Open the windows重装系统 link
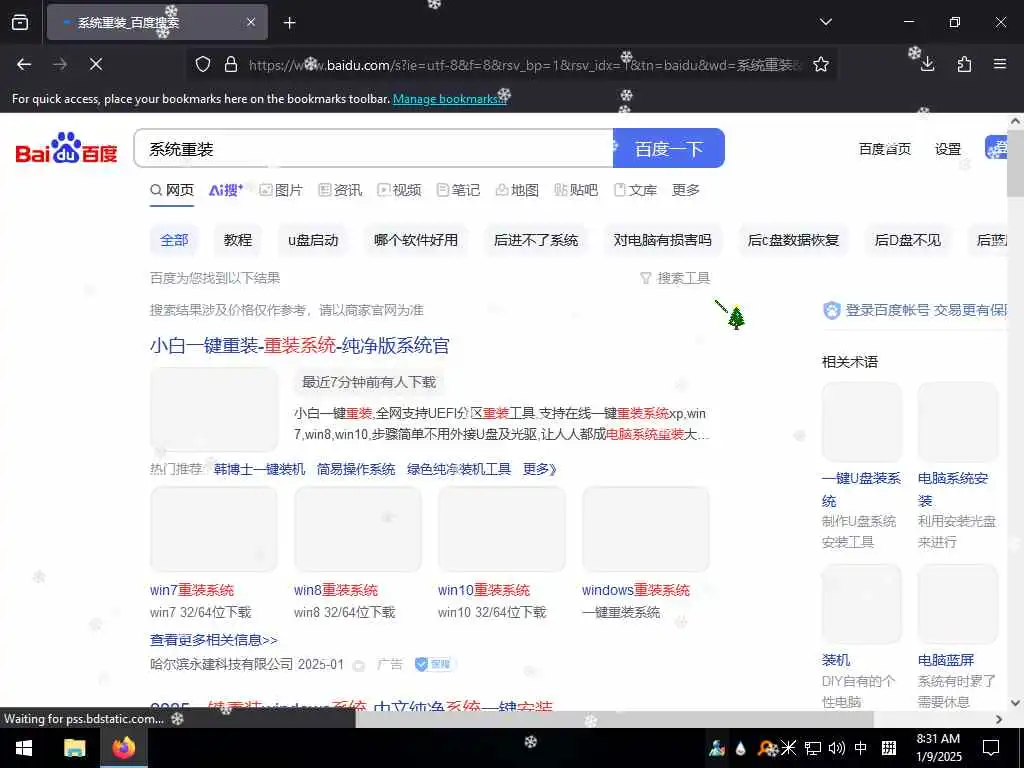Viewport: 1024px width, 768px height. 635,590
